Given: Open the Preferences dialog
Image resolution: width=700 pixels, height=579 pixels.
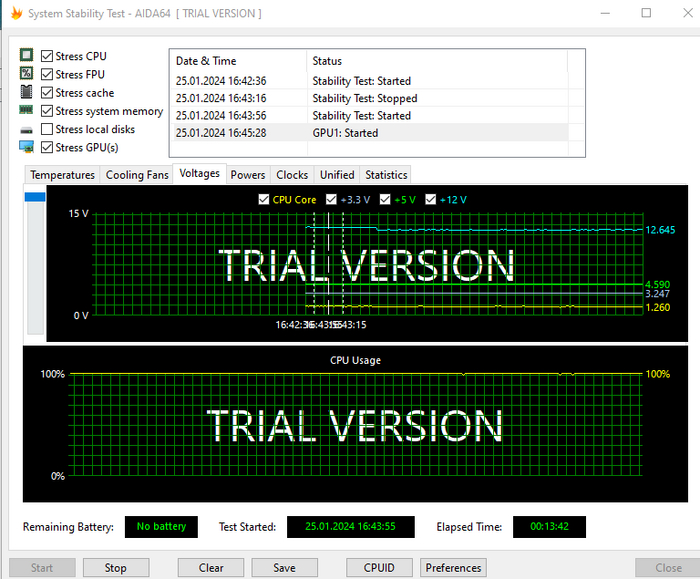Looking at the screenshot, I should (x=453, y=567).
